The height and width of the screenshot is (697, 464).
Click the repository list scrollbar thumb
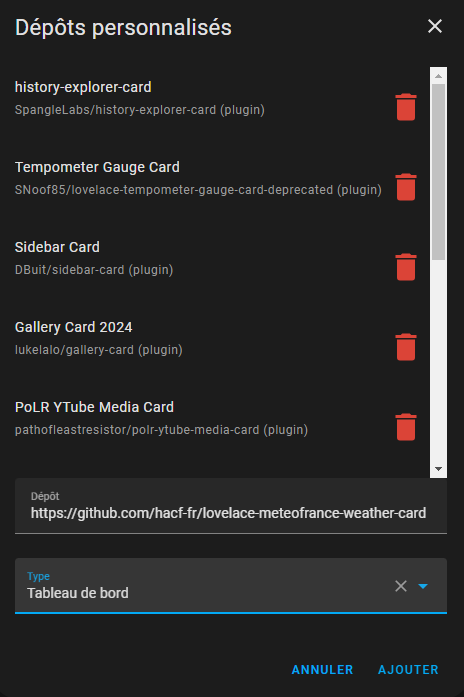pyautogui.click(x=438, y=172)
